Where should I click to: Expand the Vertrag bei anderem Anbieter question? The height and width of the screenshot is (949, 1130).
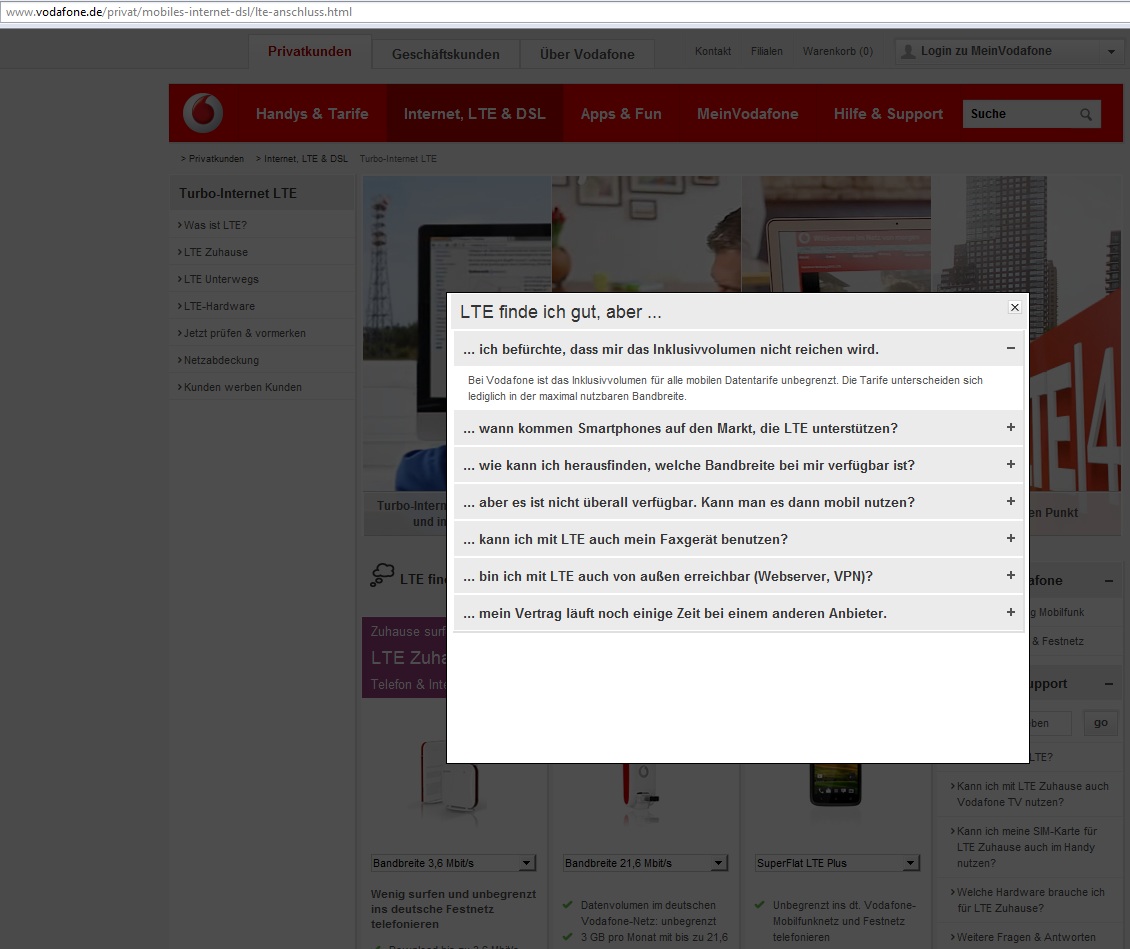[1010, 612]
